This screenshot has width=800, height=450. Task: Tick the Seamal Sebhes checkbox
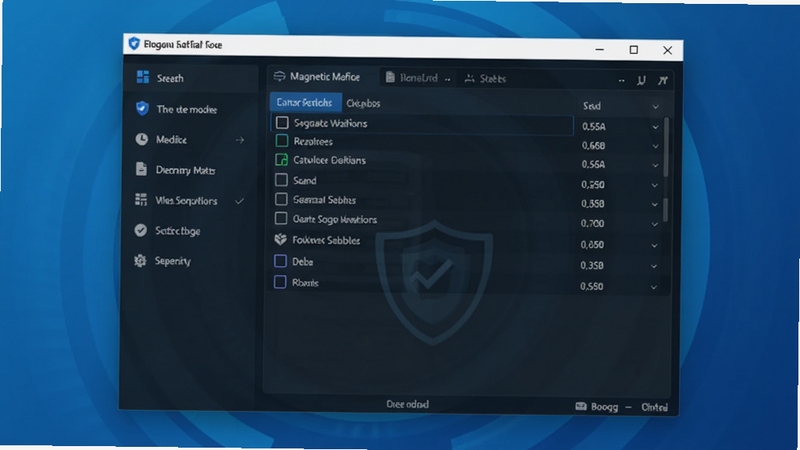tap(281, 199)
